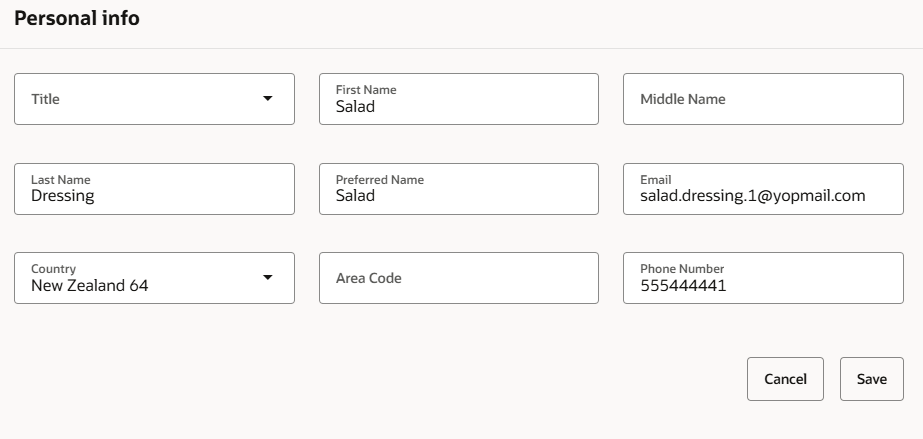Click the 'Salad' value in Preferred Name
This screenshot has height=439, width=923.
[x=355, y=196]
